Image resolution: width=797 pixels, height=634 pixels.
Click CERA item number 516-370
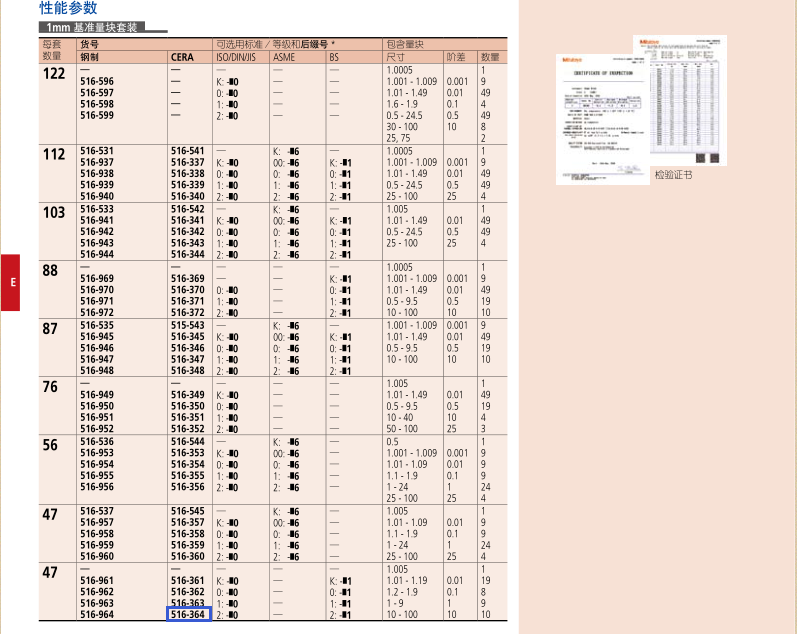188,290
